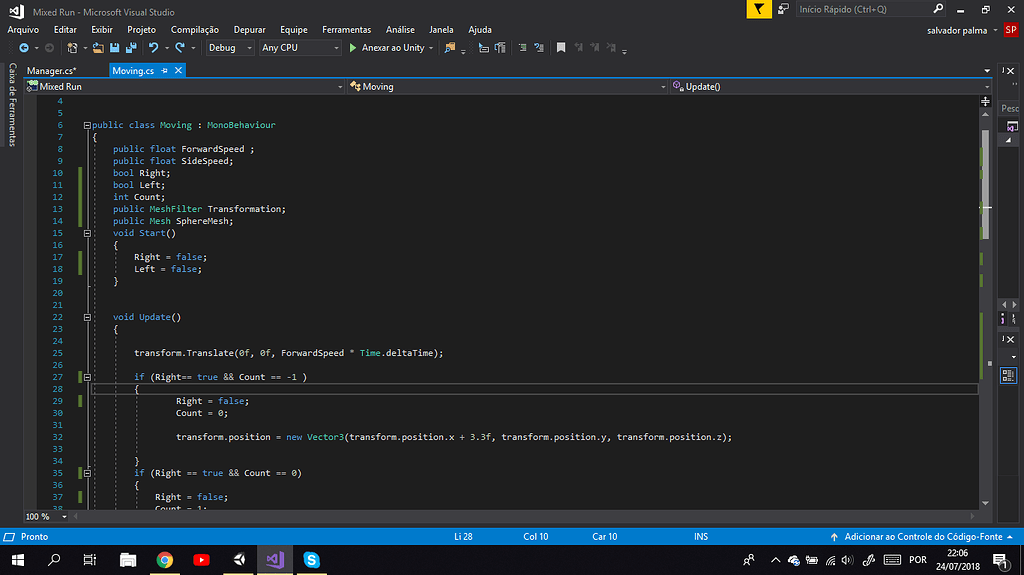Viewport: 1024px width, 575px height.
Task: Open the Debug configuration dropdown
Action: 230,48
